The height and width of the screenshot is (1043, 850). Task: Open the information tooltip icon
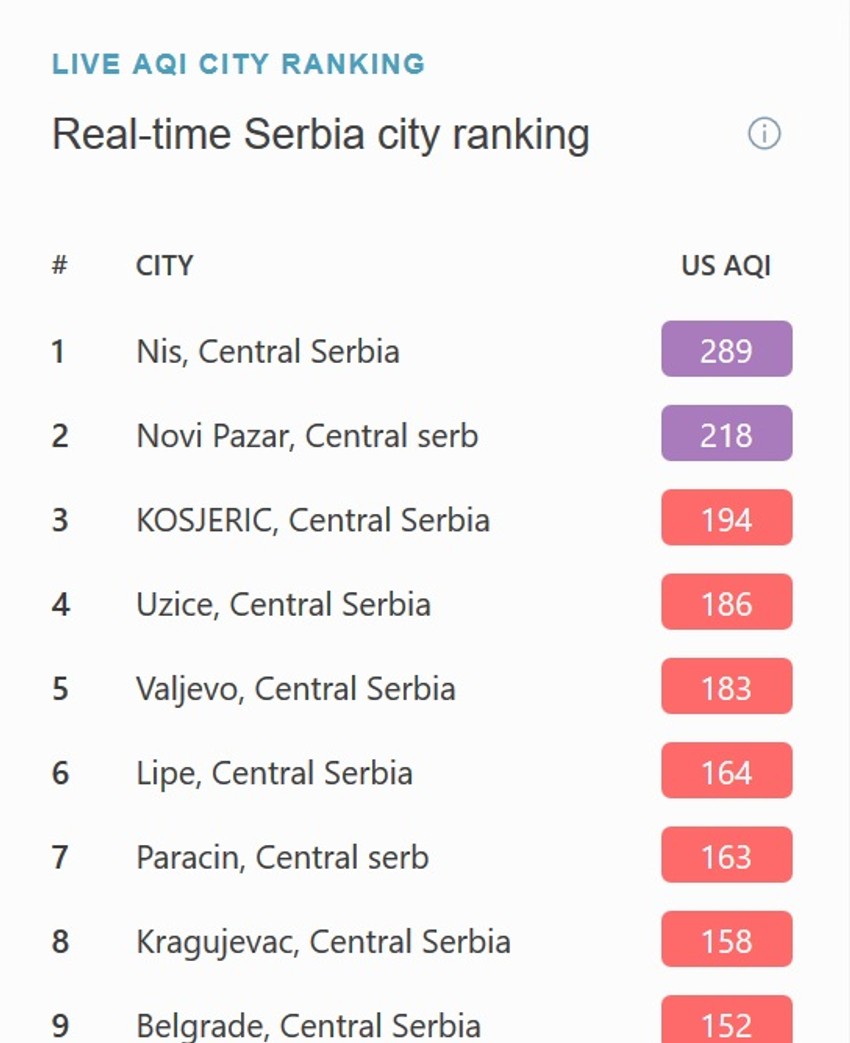pyautogui.click(x=763, y=132)
